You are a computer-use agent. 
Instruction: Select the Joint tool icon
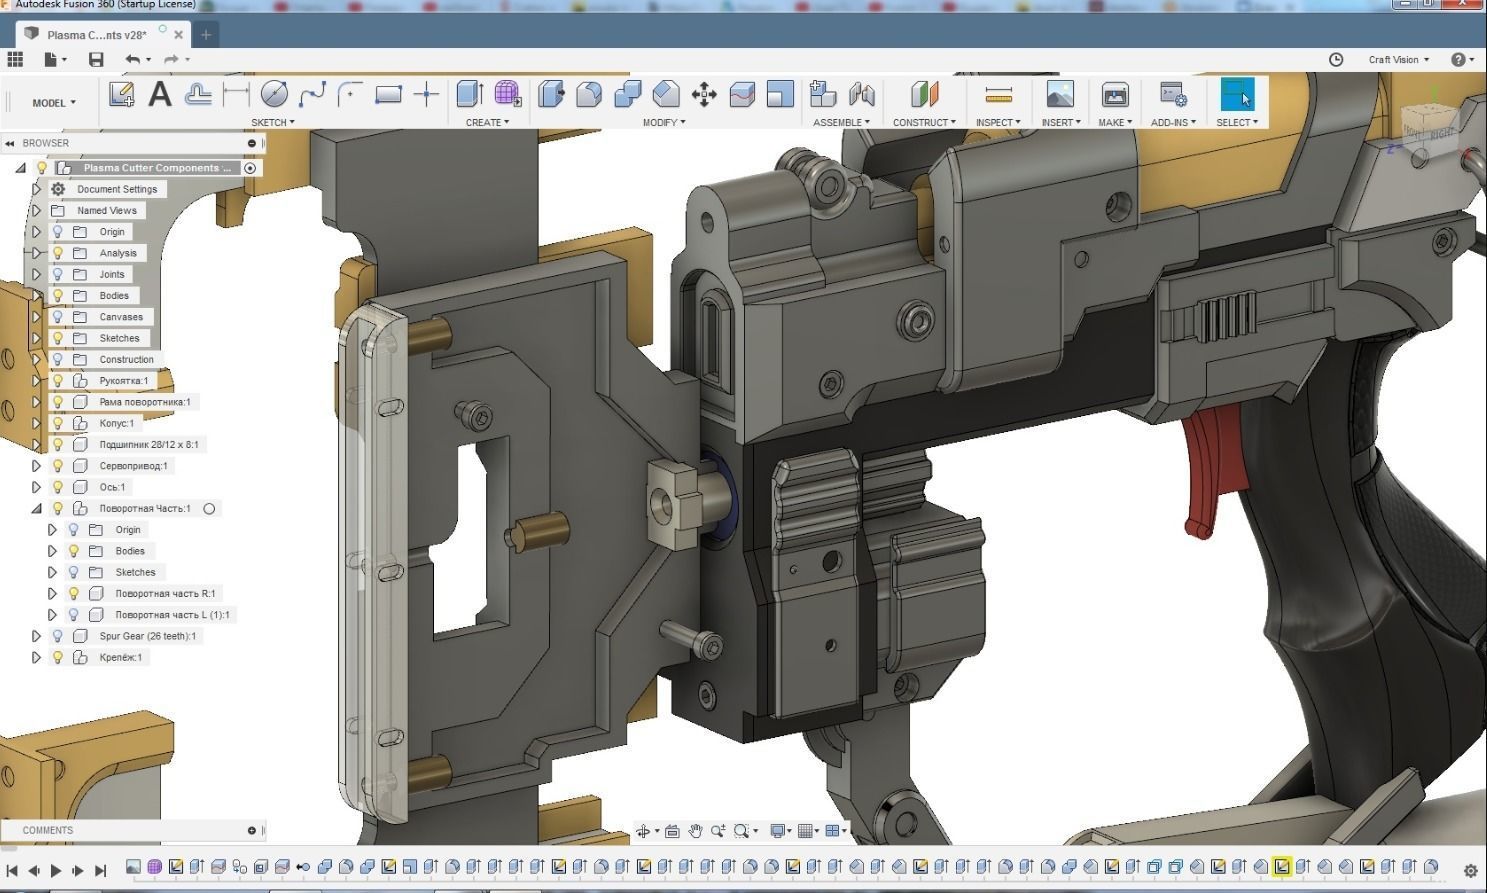861,95
